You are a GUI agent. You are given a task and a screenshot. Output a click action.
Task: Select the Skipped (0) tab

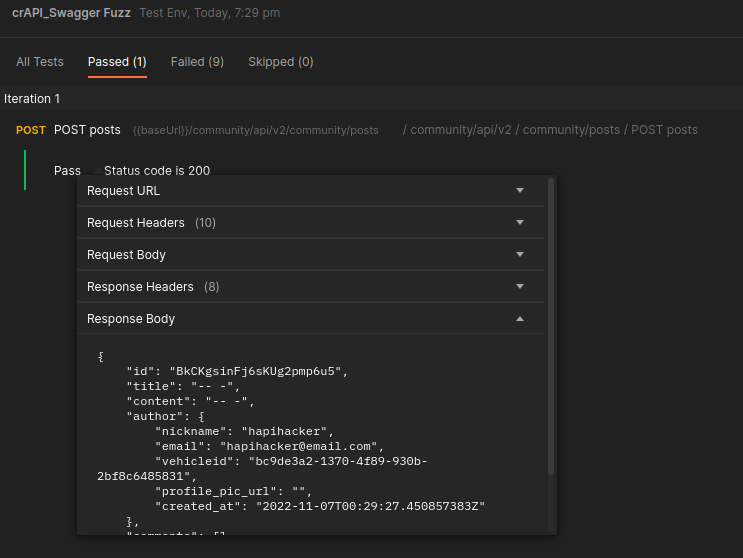280,62
